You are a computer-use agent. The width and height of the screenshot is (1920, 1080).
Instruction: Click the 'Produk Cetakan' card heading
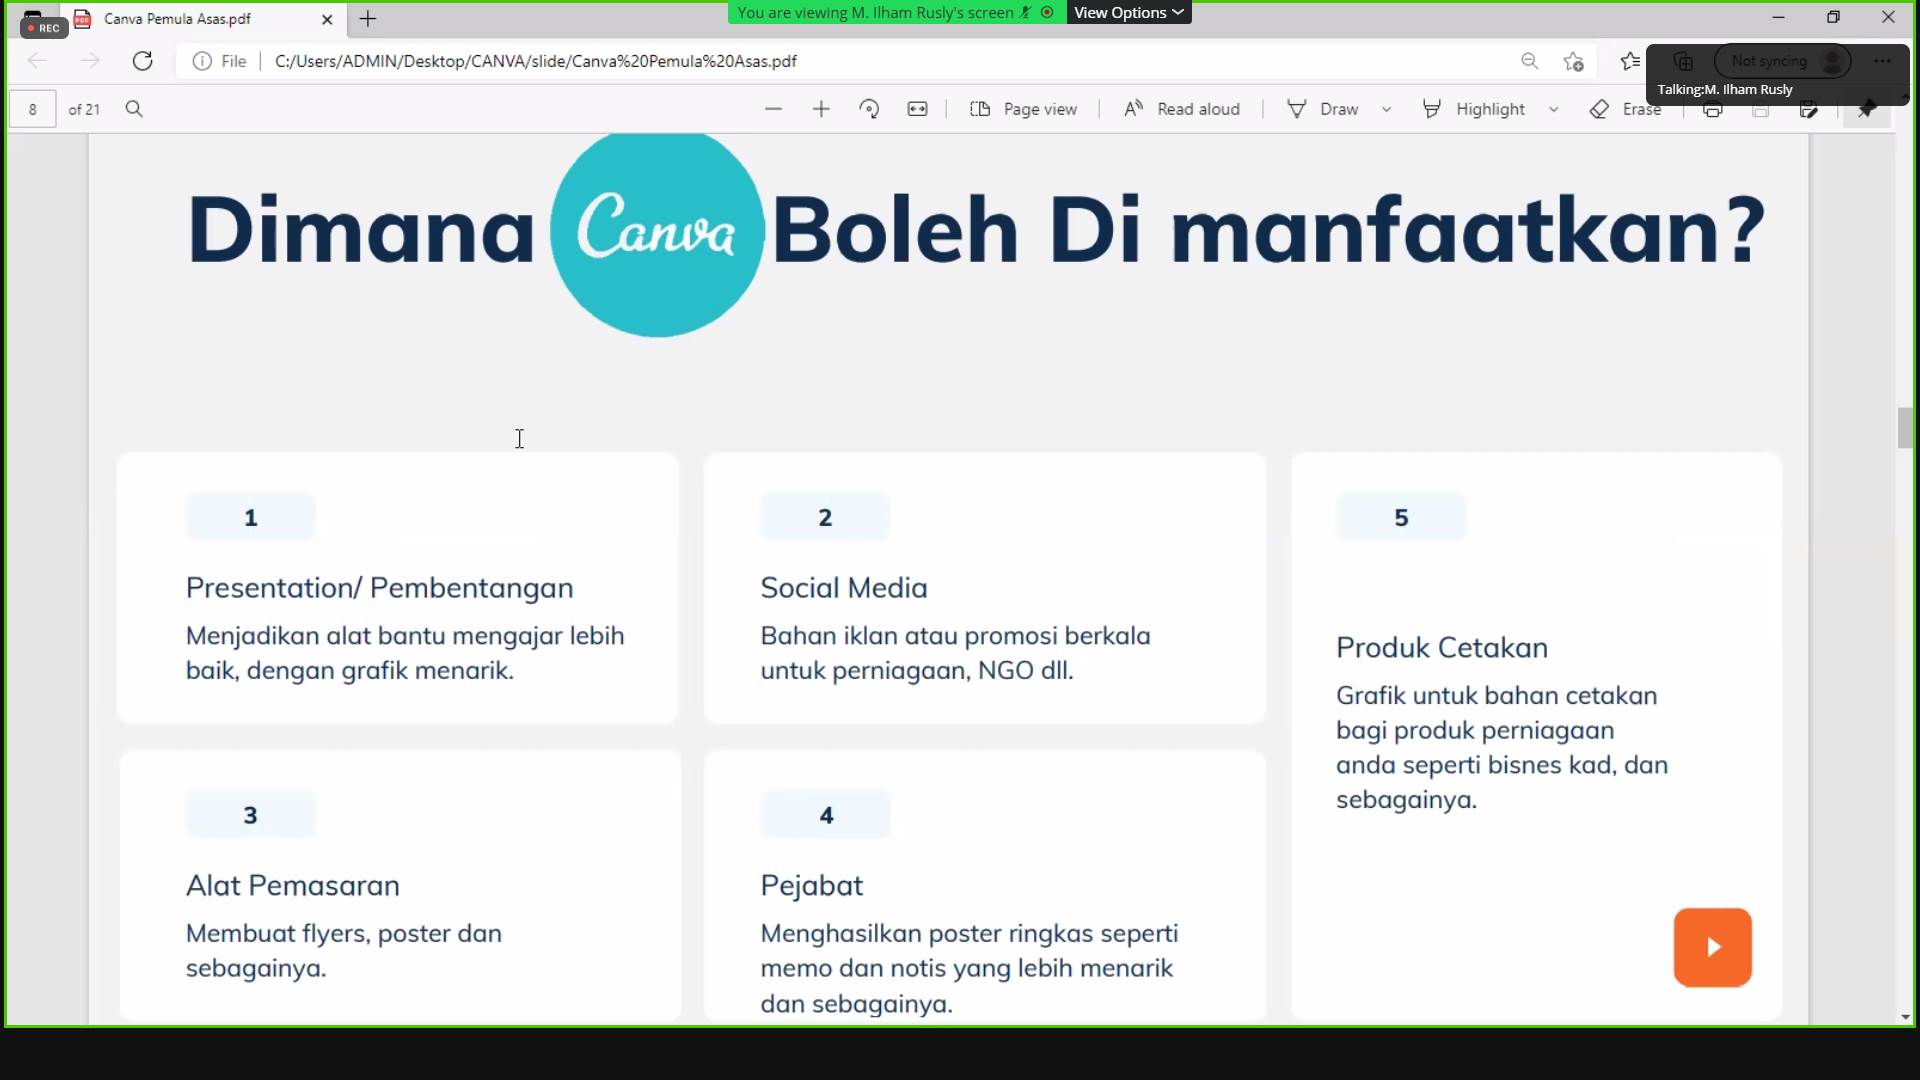pos(1442,648)
